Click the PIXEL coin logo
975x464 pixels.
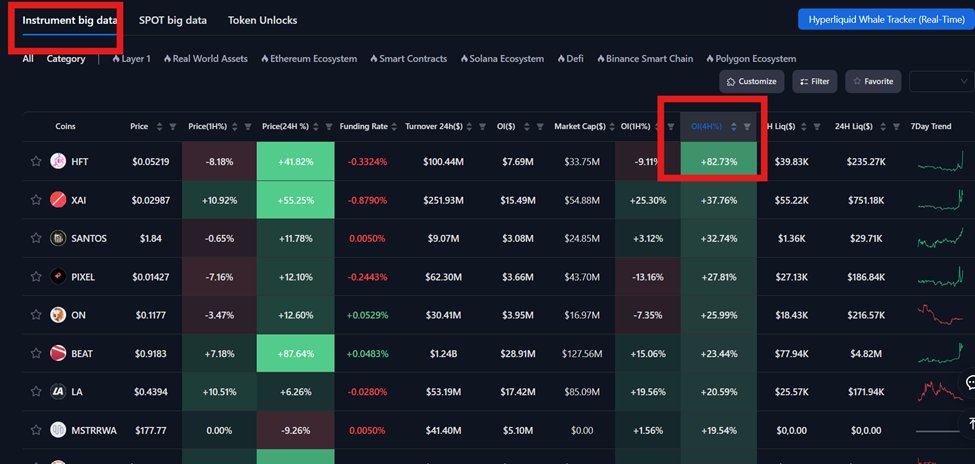pyautogui.click(x=58, y=277)
